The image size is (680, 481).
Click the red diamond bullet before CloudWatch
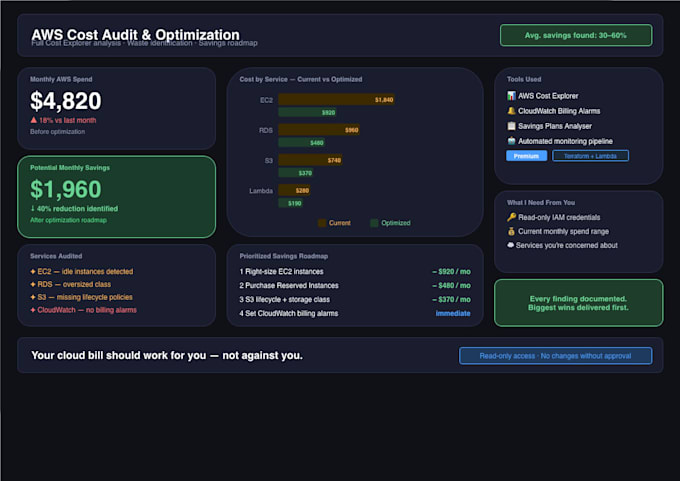point(33,310)
